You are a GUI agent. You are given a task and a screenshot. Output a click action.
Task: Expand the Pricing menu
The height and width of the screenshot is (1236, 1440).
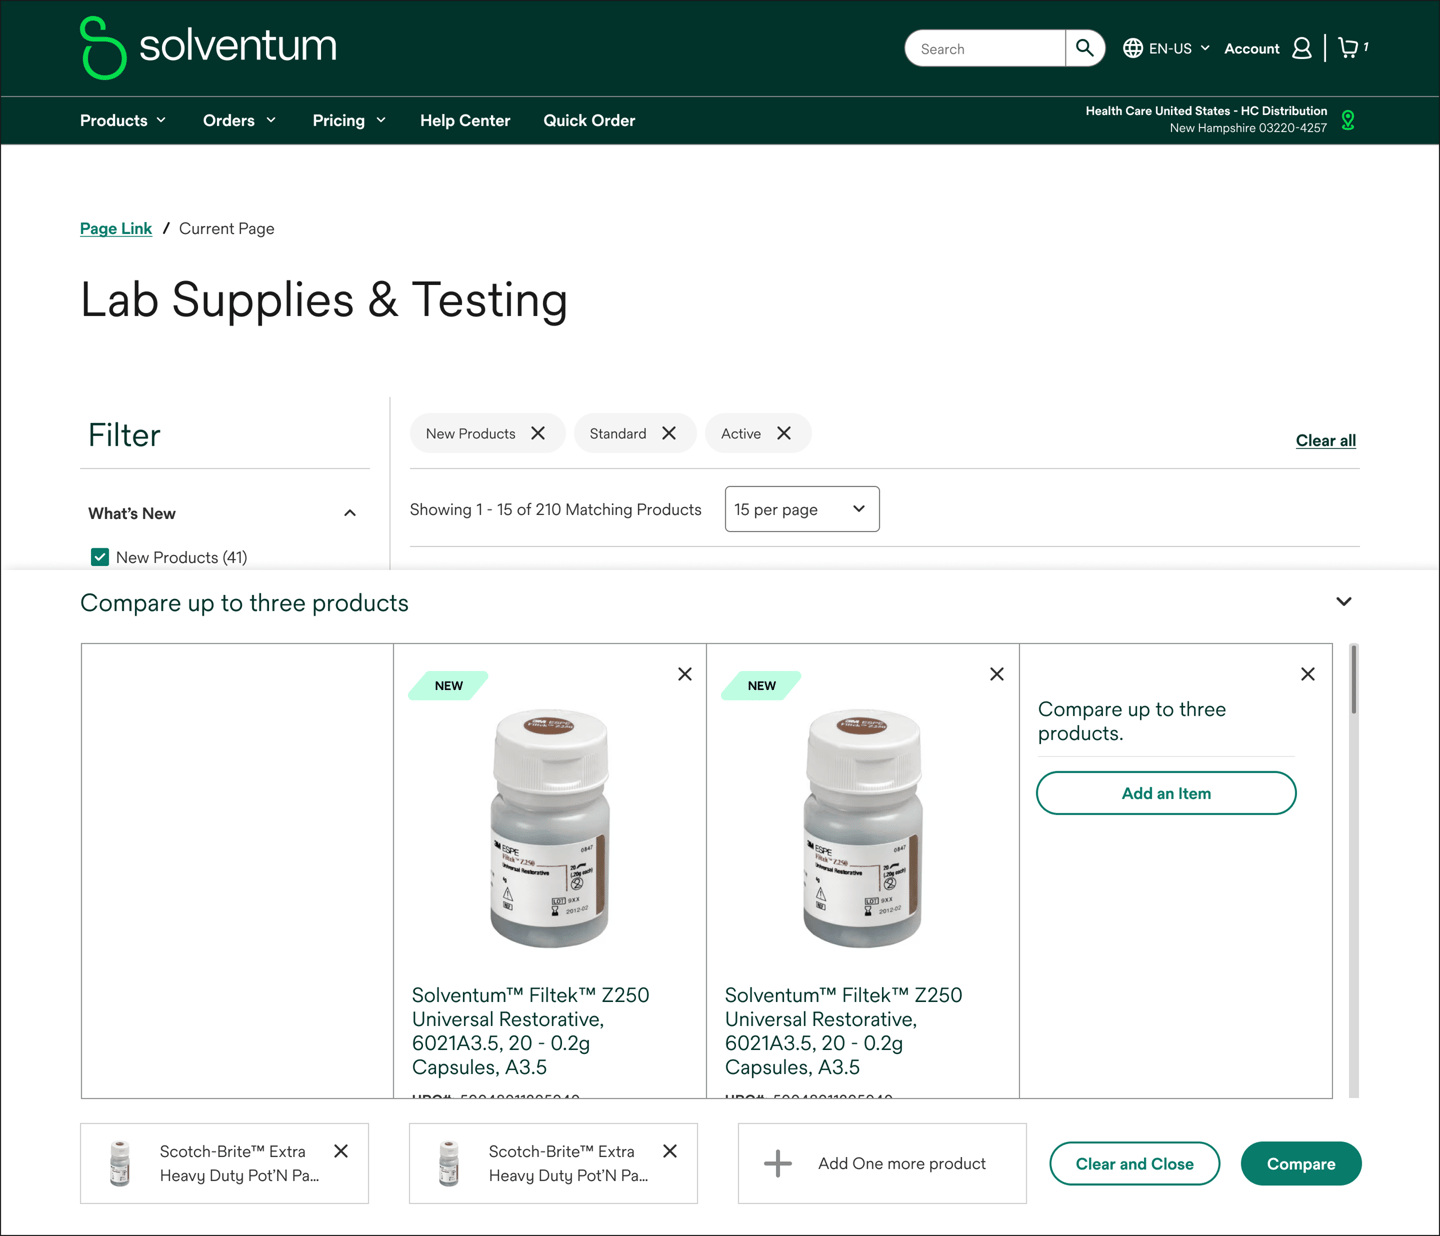tap(349, 120)
